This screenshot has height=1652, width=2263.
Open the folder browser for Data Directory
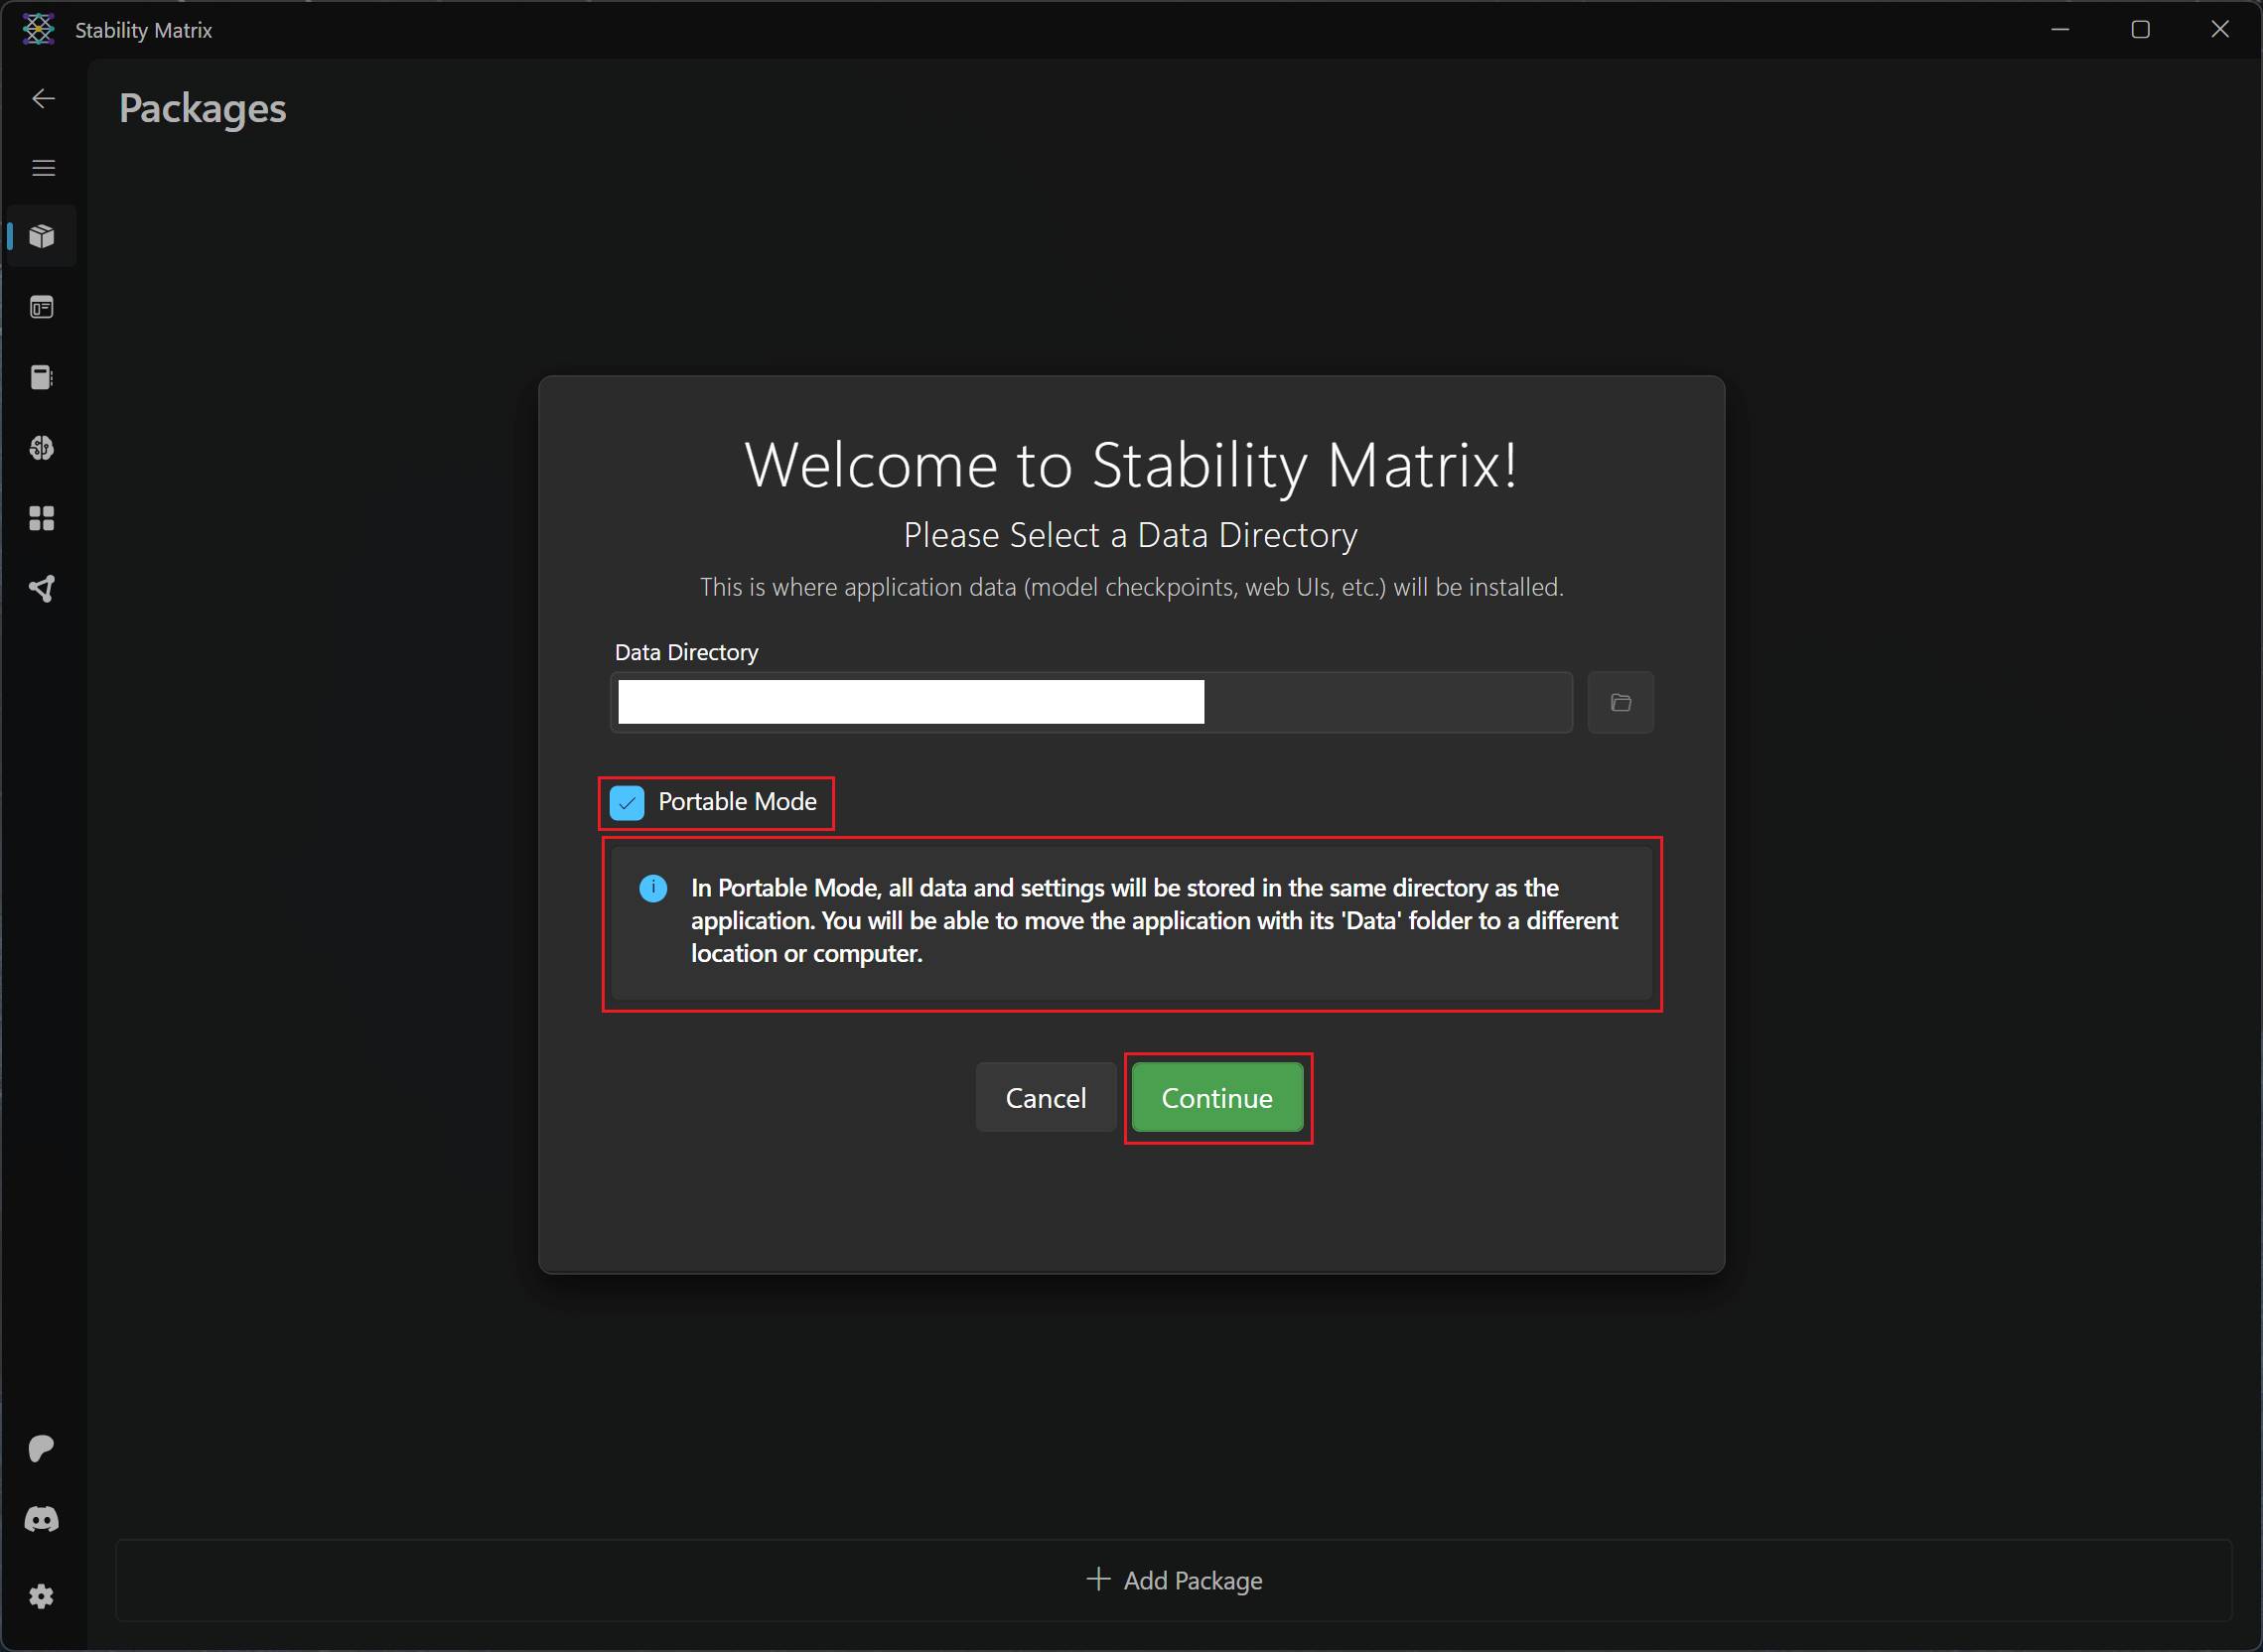pyautogui.click(x=1620, y=701)
